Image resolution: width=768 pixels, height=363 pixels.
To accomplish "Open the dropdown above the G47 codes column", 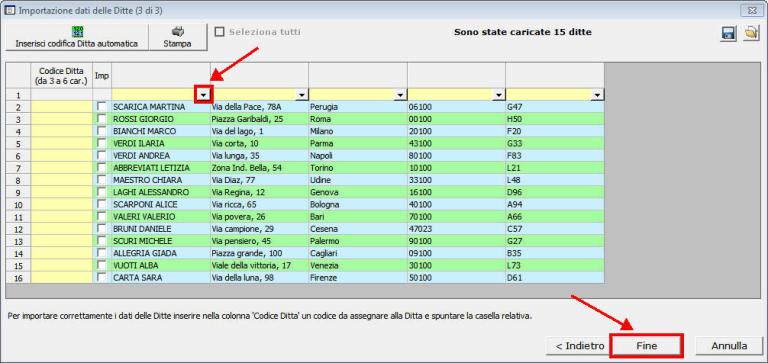I will pos(598,95).
